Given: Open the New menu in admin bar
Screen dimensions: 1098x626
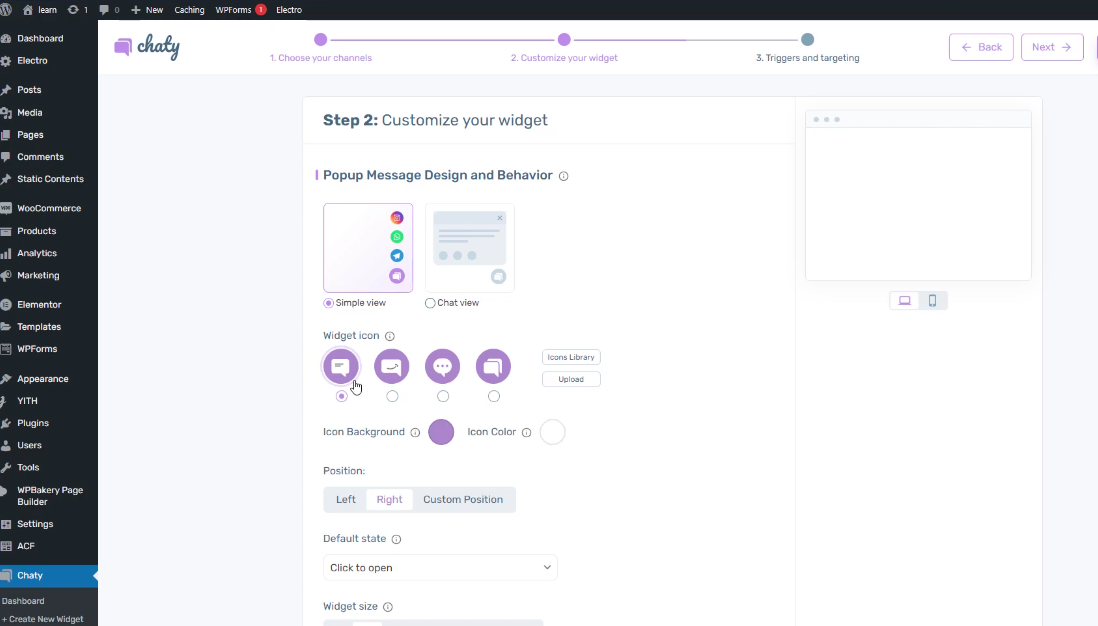Looking at the screenshot, I should click(147, 10).
